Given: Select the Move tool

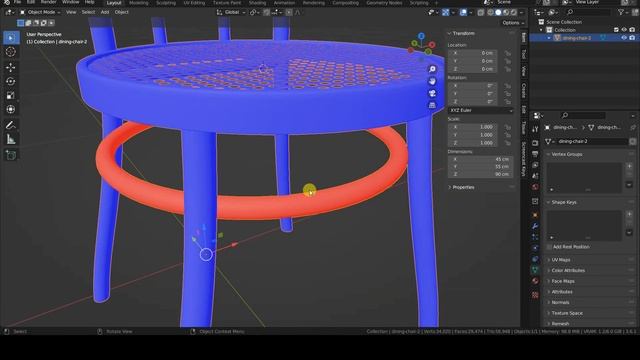Looking at the screenshot, I should point(11,67).
